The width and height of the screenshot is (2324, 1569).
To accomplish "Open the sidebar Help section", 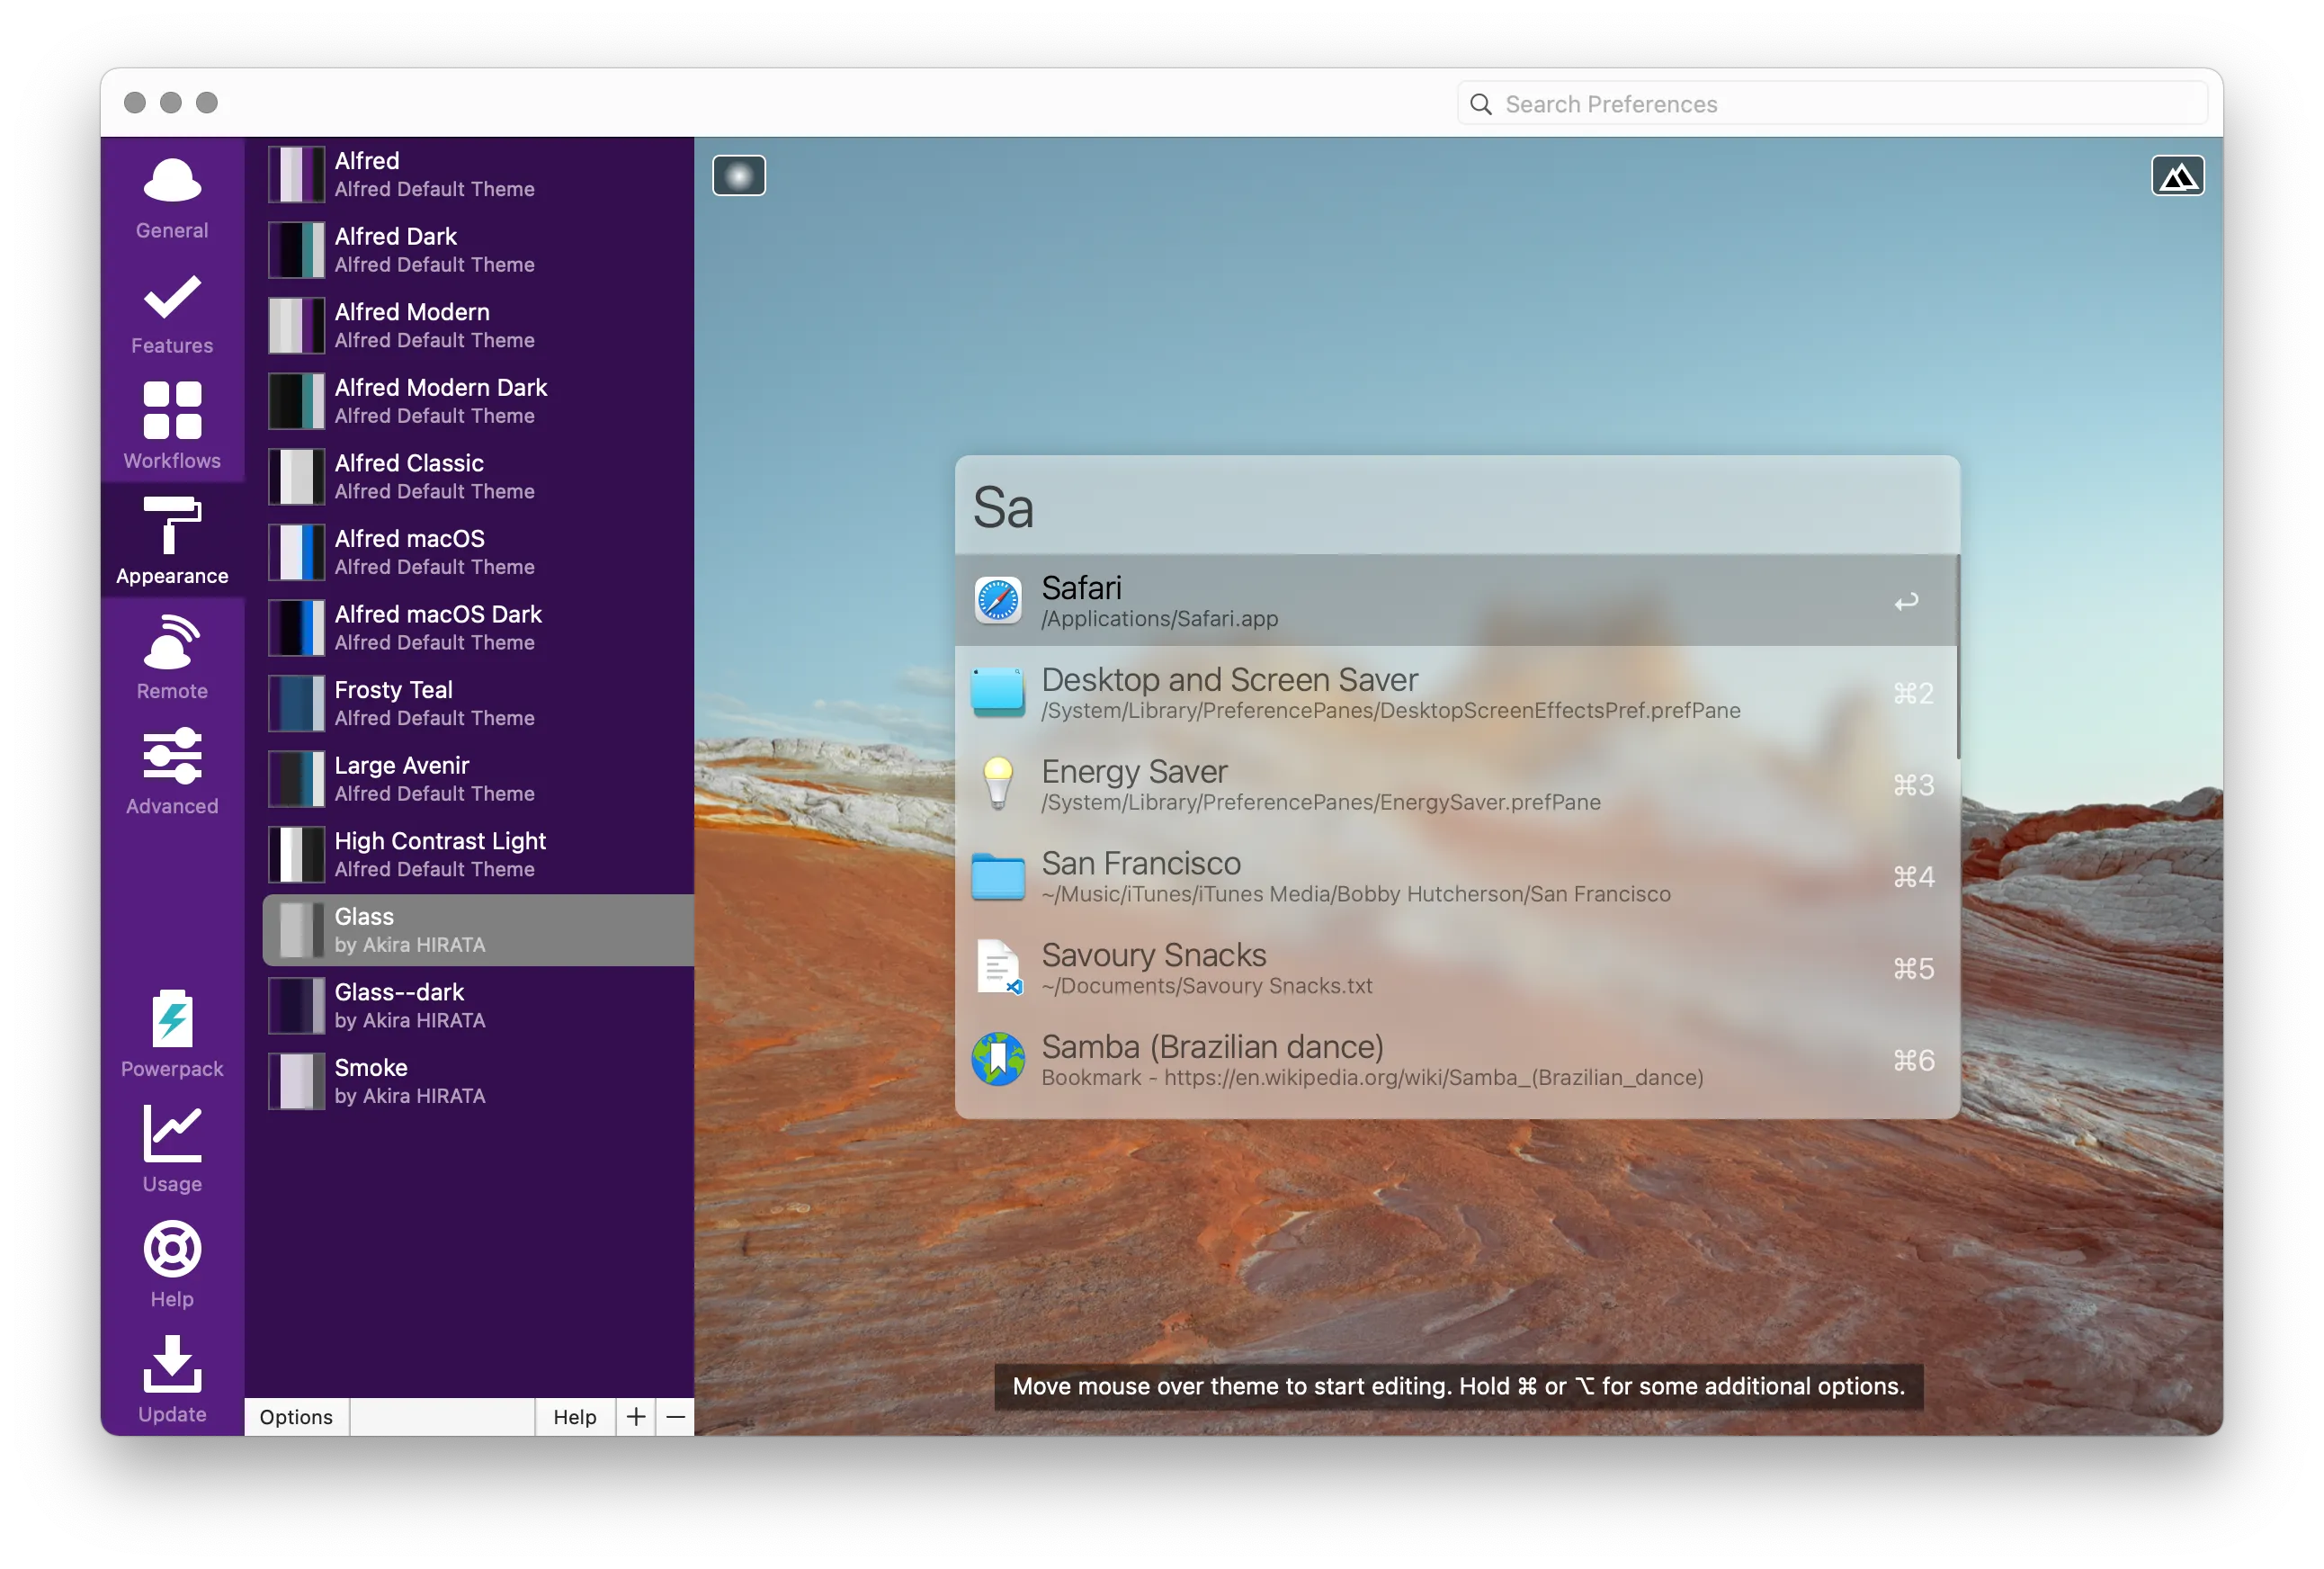I will tap(172, 1264).
